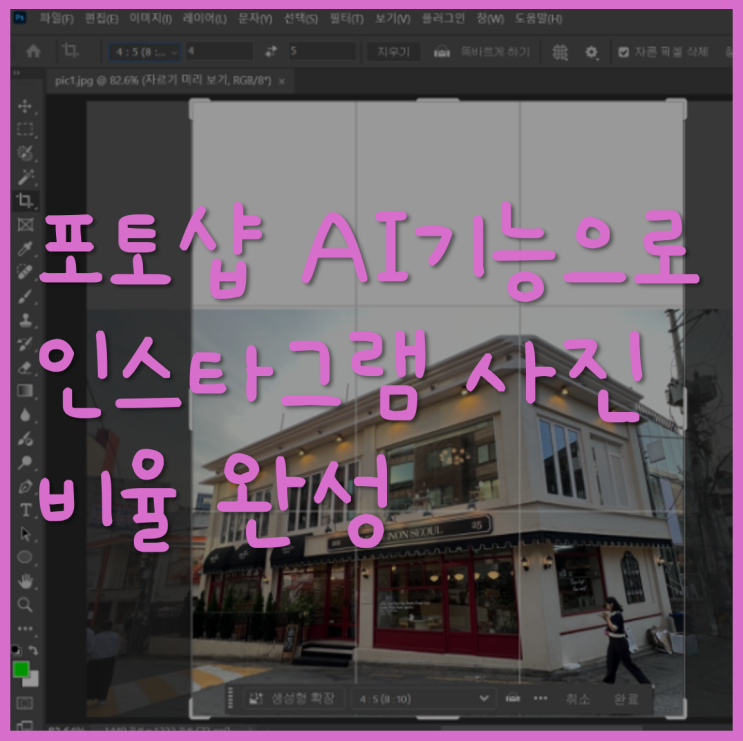Click the gray background color swatch

click(32, 681)
